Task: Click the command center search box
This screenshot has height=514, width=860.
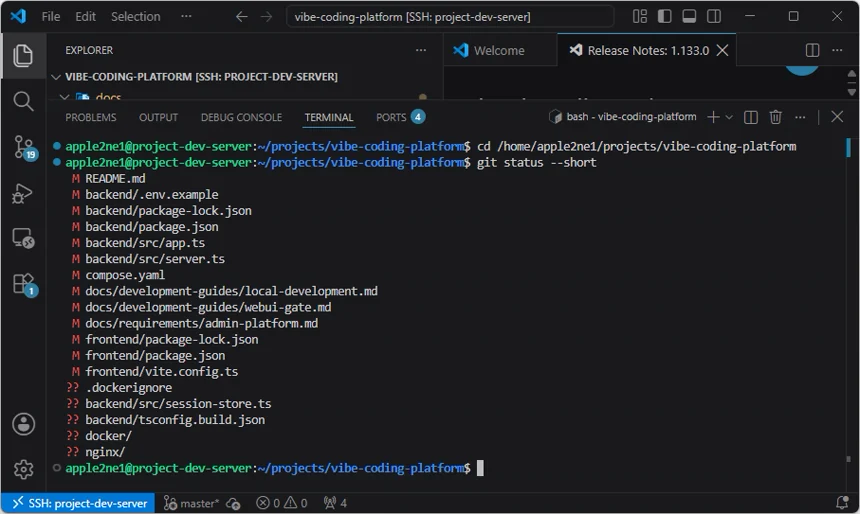Action: coord(450,16)
